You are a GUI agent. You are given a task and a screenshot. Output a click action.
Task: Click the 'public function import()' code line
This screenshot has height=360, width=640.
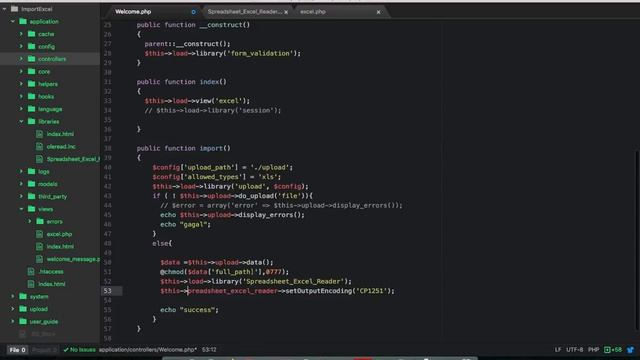183,148
